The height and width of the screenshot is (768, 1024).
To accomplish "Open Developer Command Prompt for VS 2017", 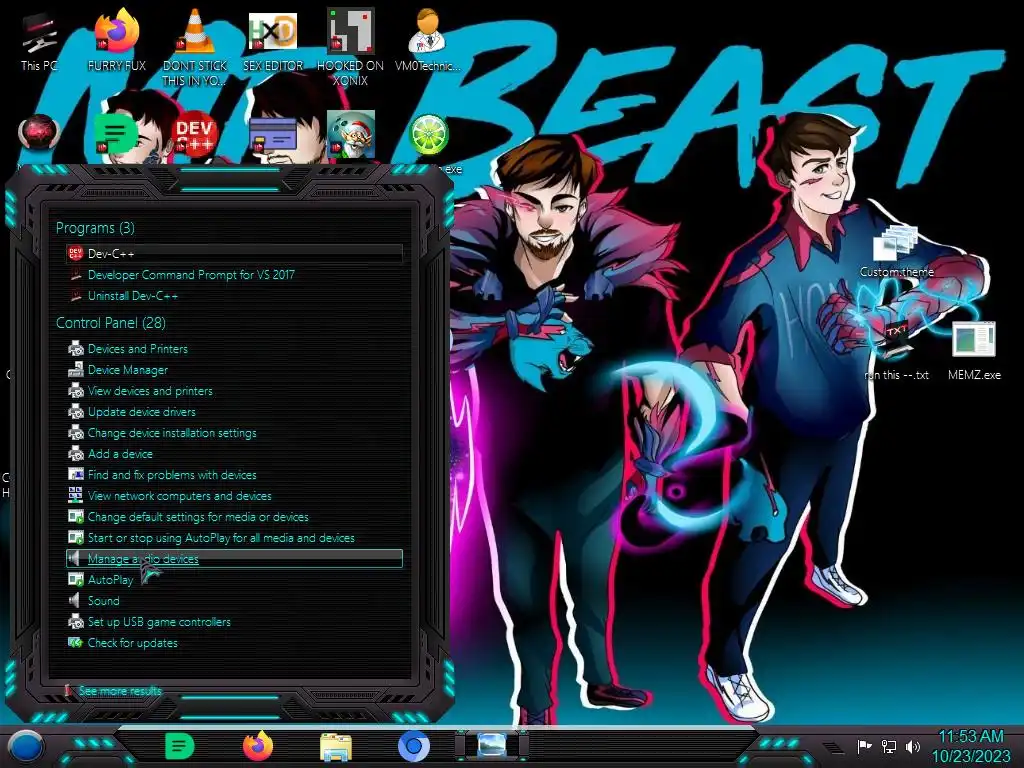I will click(x=234, y=274).
